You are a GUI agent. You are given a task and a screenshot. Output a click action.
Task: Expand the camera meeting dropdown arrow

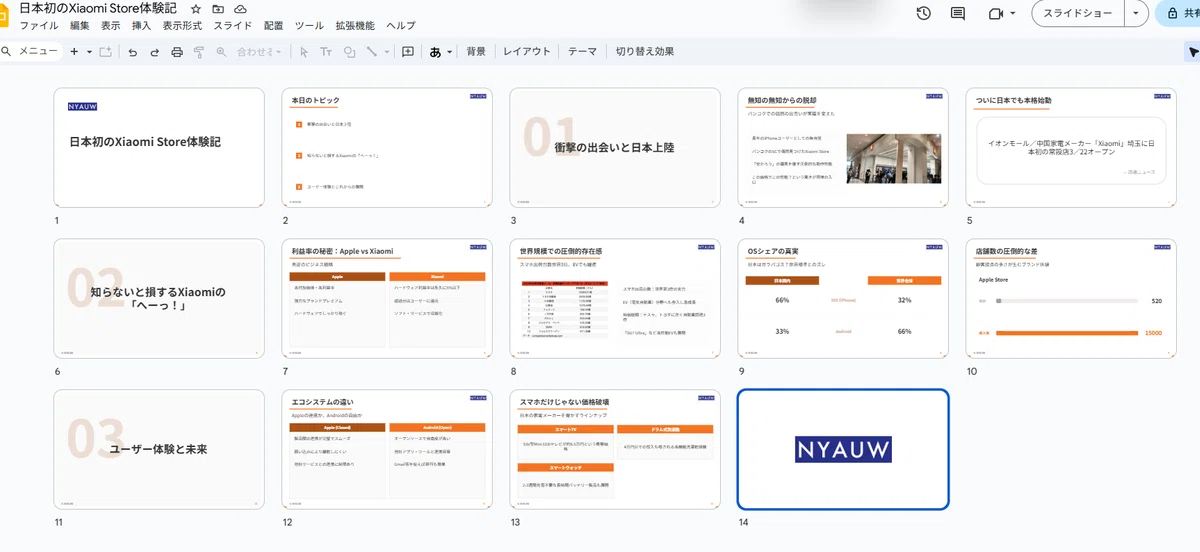tap(1013, 13)
